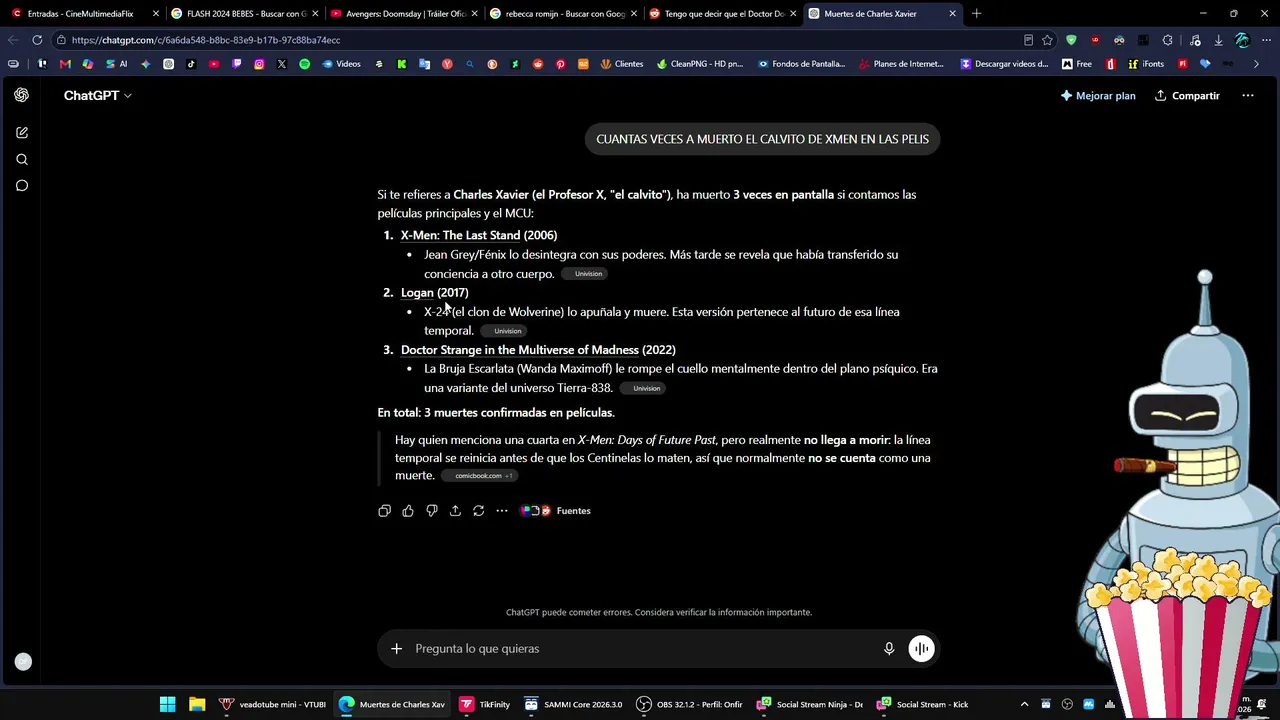Screen dimensions: 1280x720
Task: Start a new chat with the pencil icon
Action: coord(22,132)
